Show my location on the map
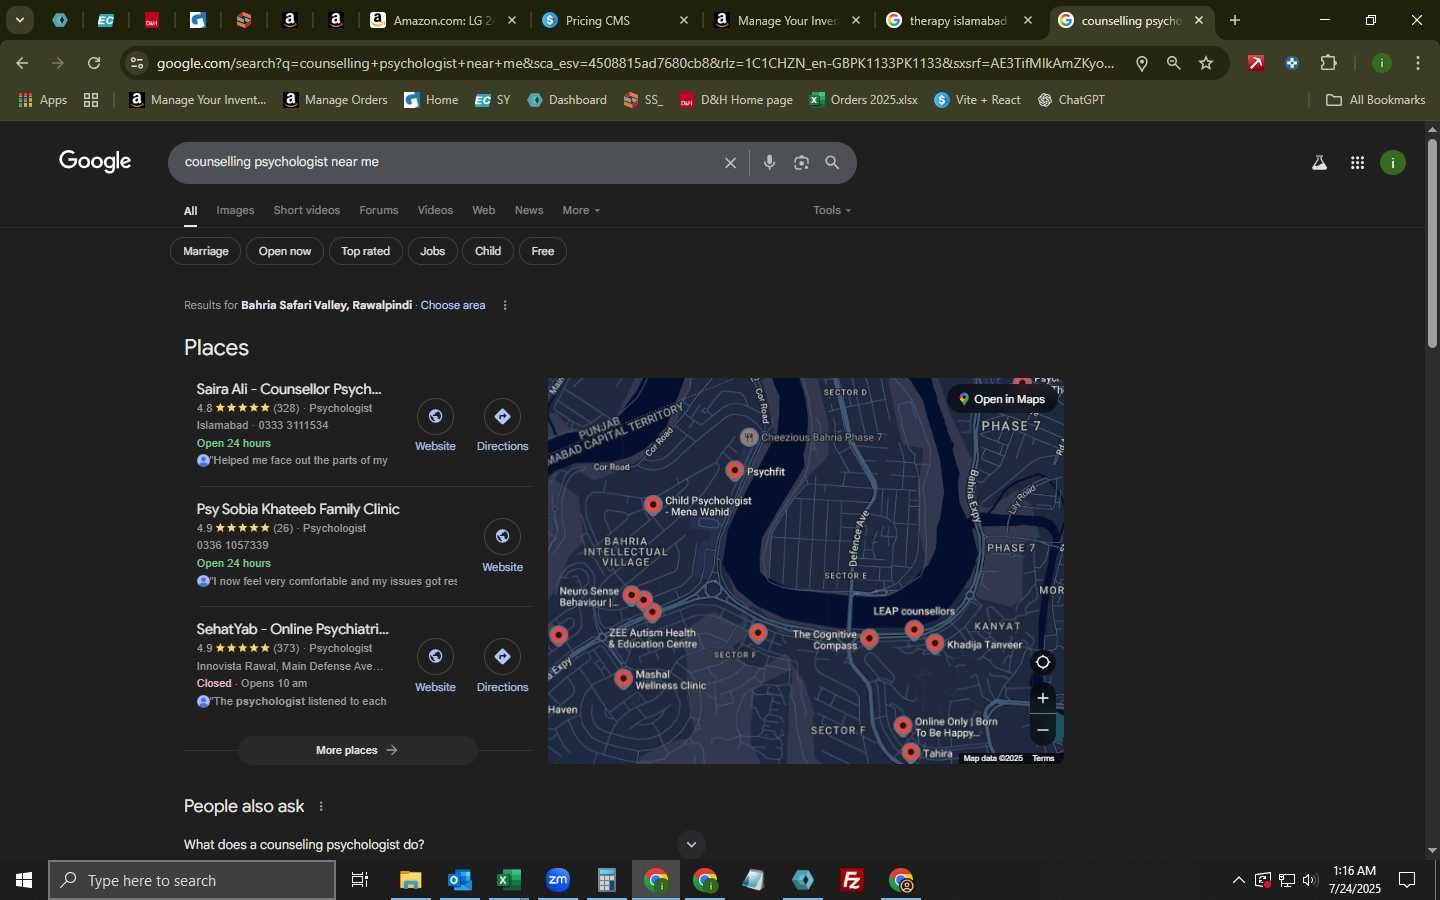This screenshot has width=1440, height=900. [x=1042, y=662]
